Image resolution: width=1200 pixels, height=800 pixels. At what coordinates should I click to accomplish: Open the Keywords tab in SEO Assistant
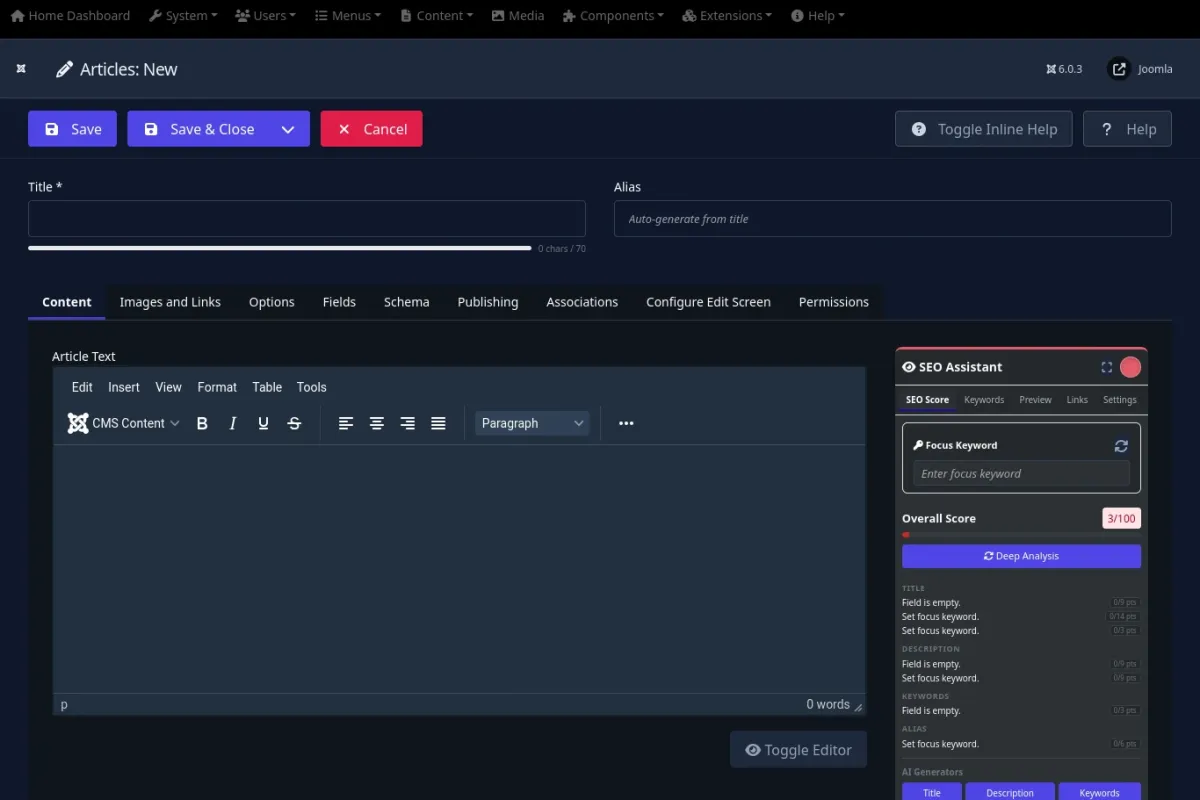click(x=984, y=400)
